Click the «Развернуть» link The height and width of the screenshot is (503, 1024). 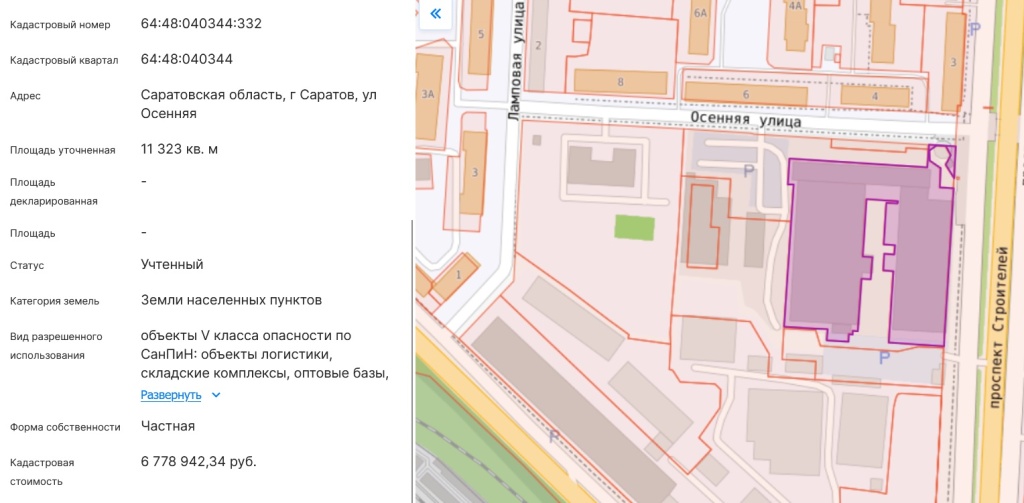click(171, 395)
